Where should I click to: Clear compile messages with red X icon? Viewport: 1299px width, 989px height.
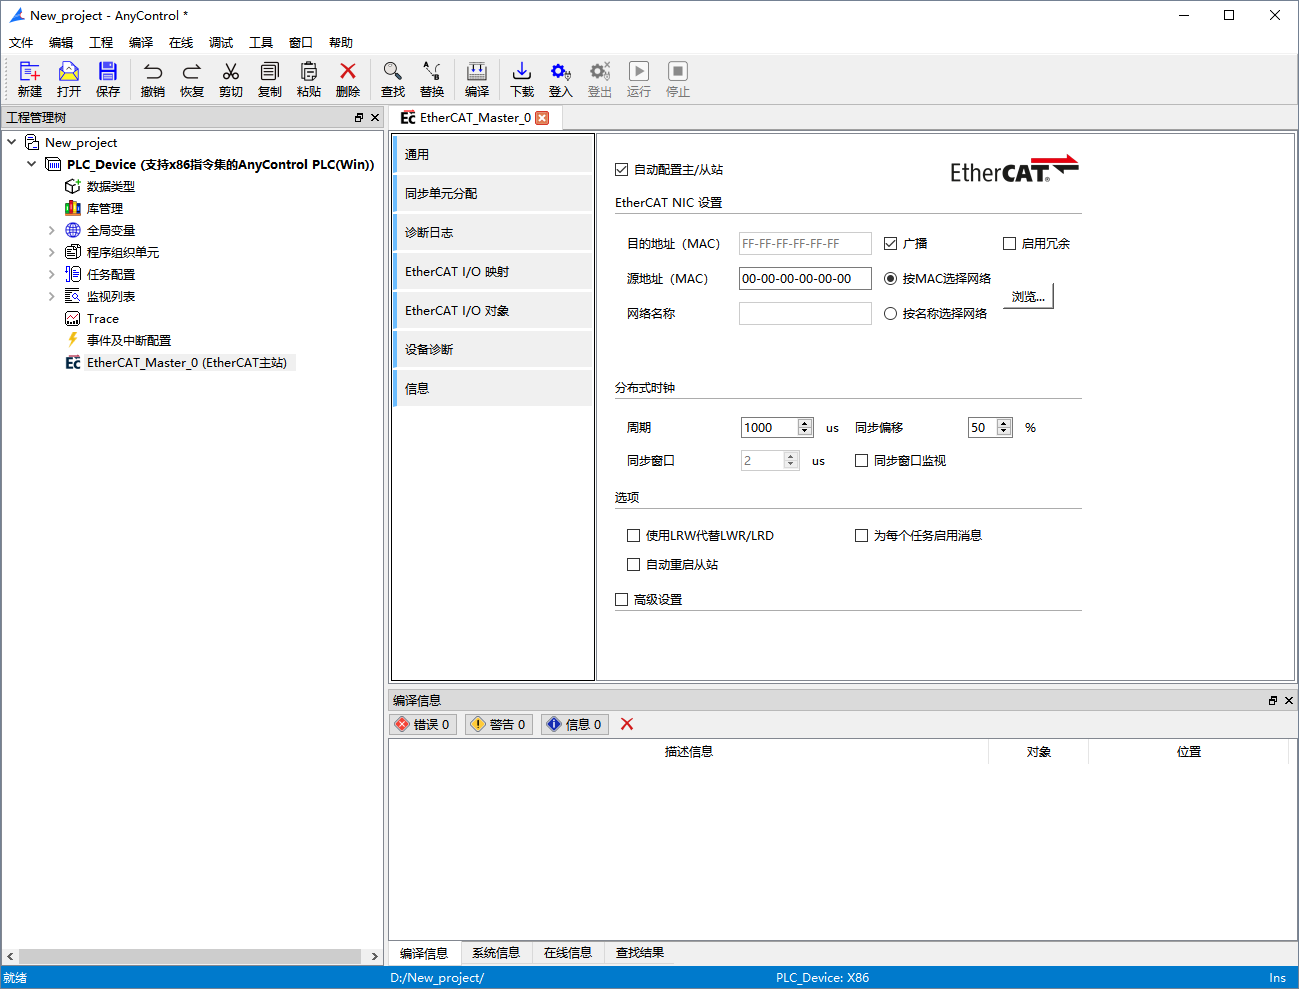pos(627,724)
